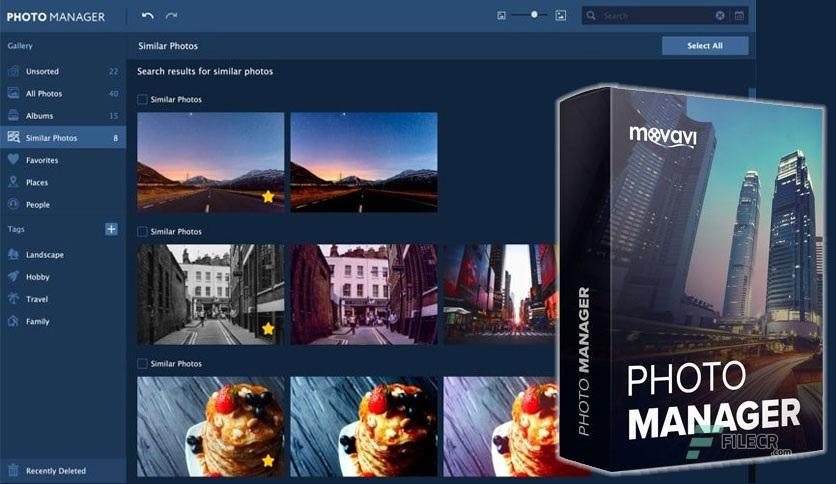The width and height of the screenshot is (836, 484).
Task: Check the pancake photos group checkbox
Action: [142, 364]
